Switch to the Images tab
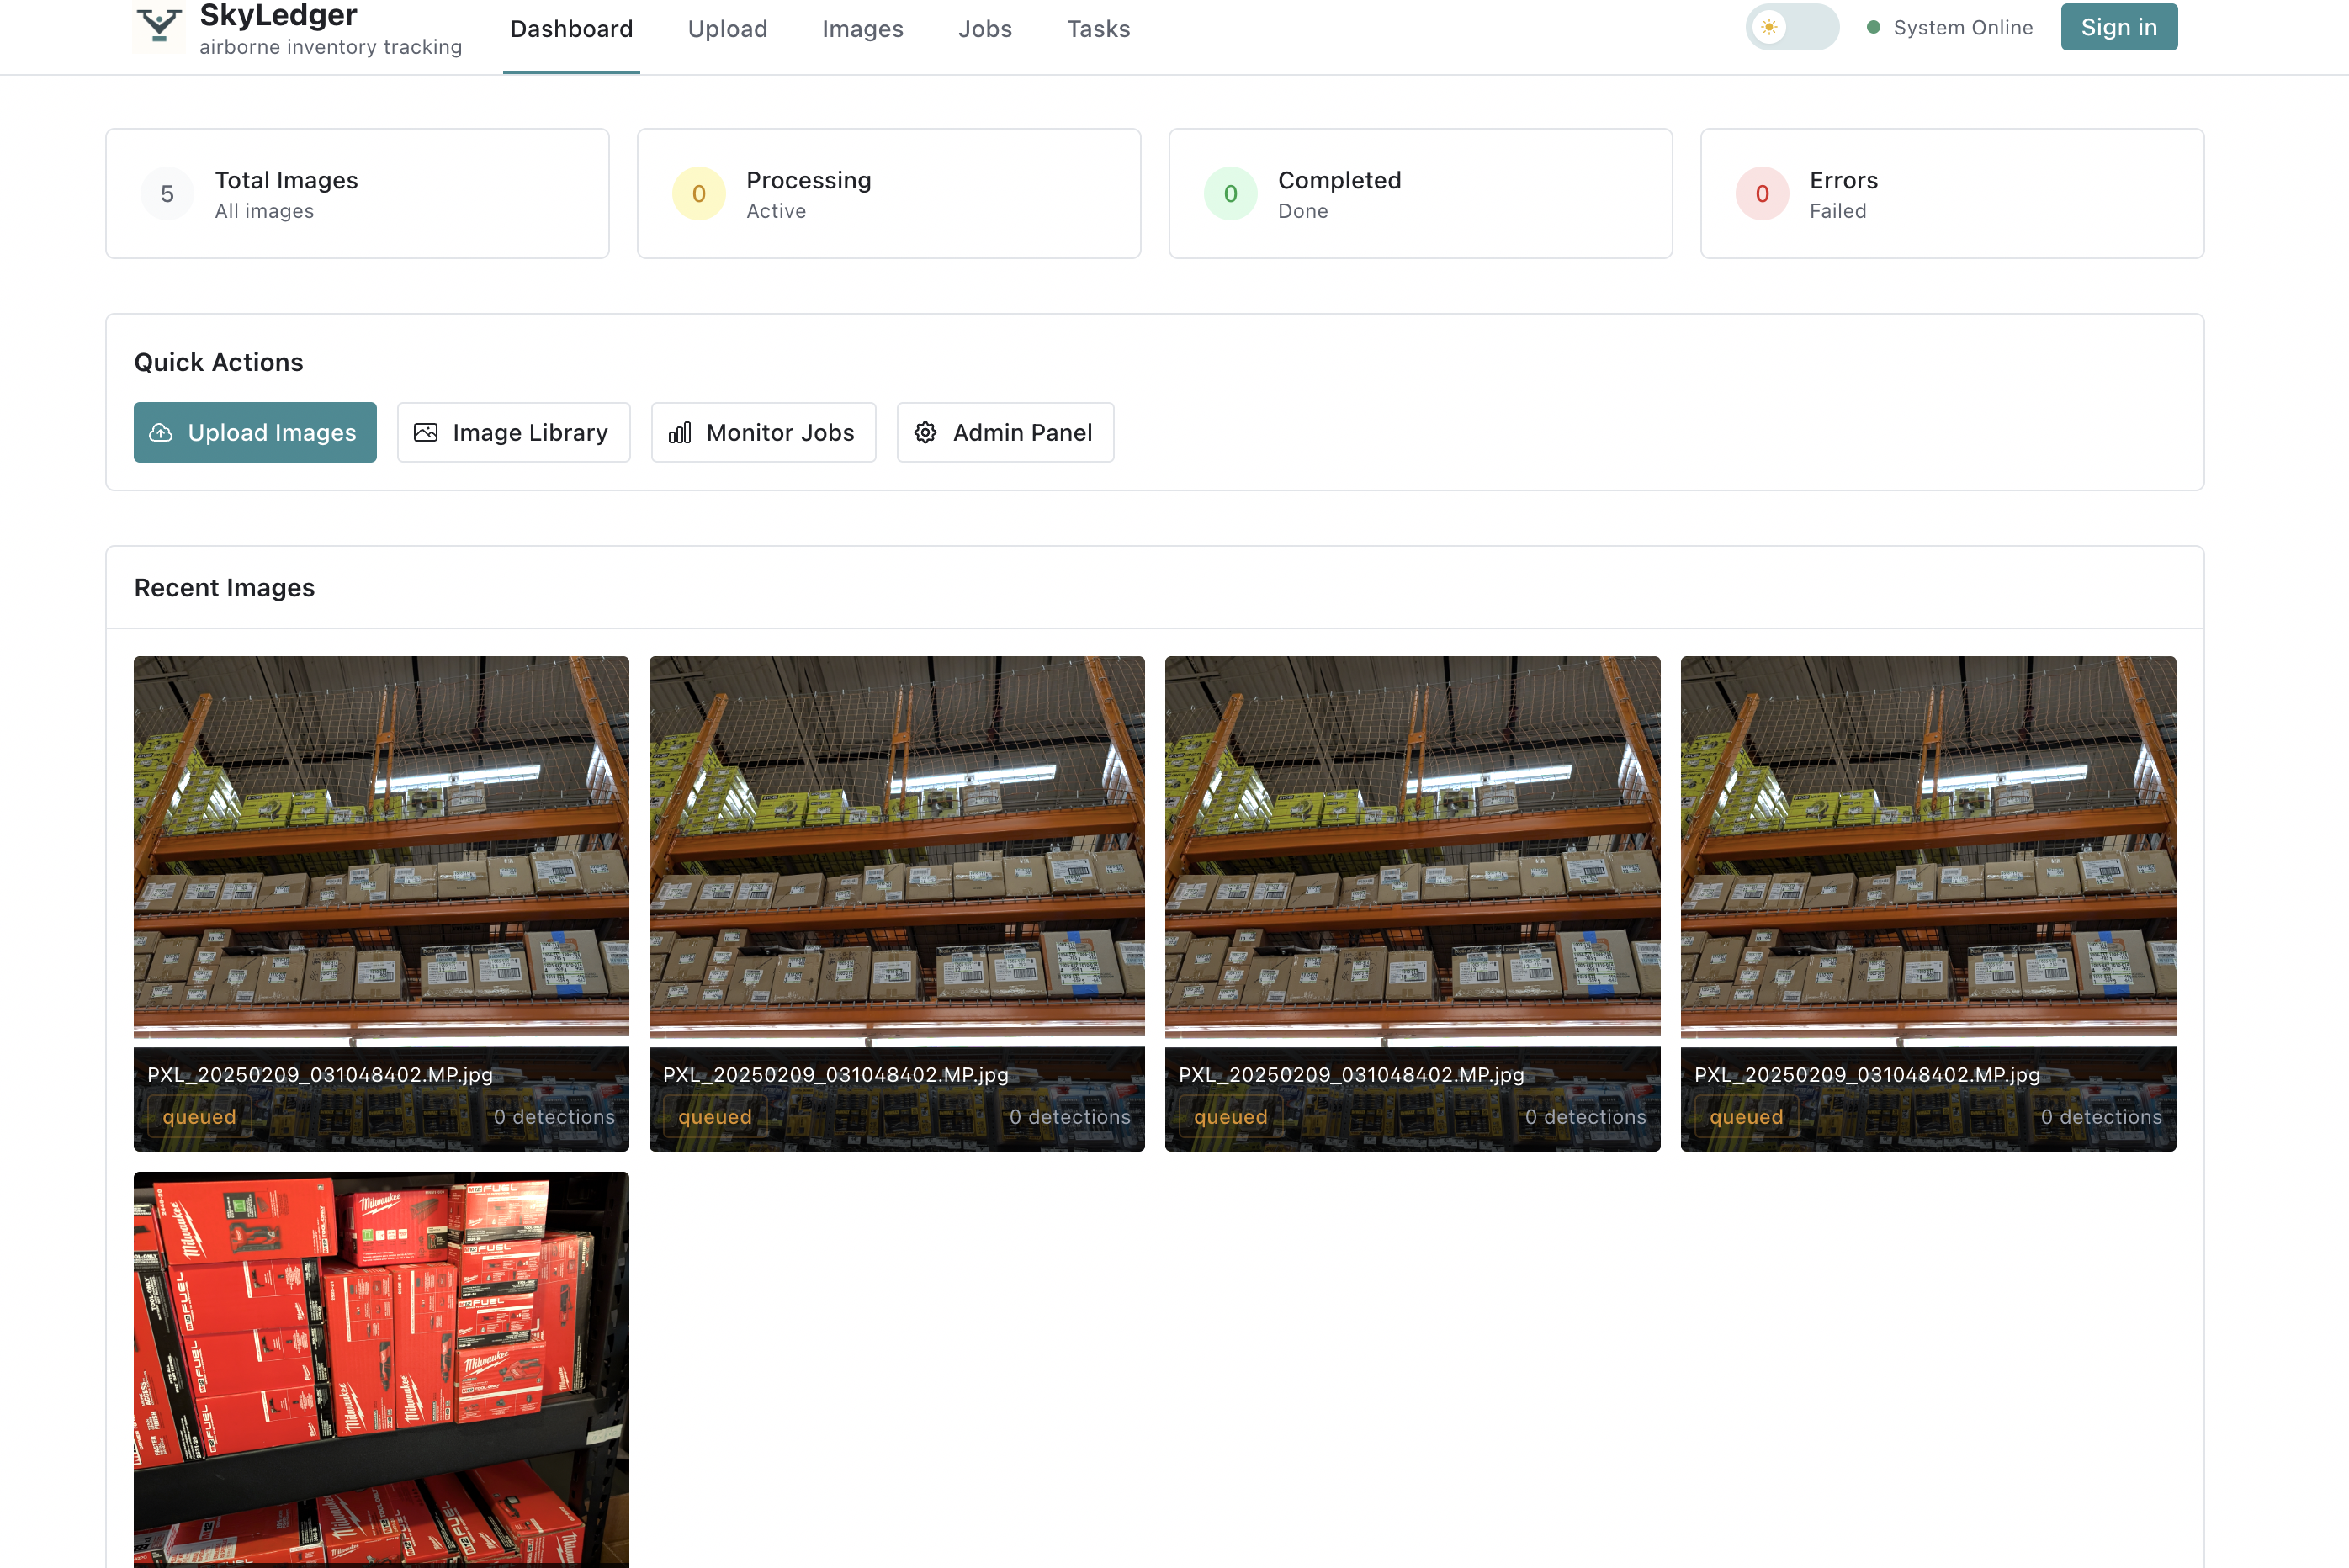The width and height of the screenshot is (2349, 1568). 862,29
